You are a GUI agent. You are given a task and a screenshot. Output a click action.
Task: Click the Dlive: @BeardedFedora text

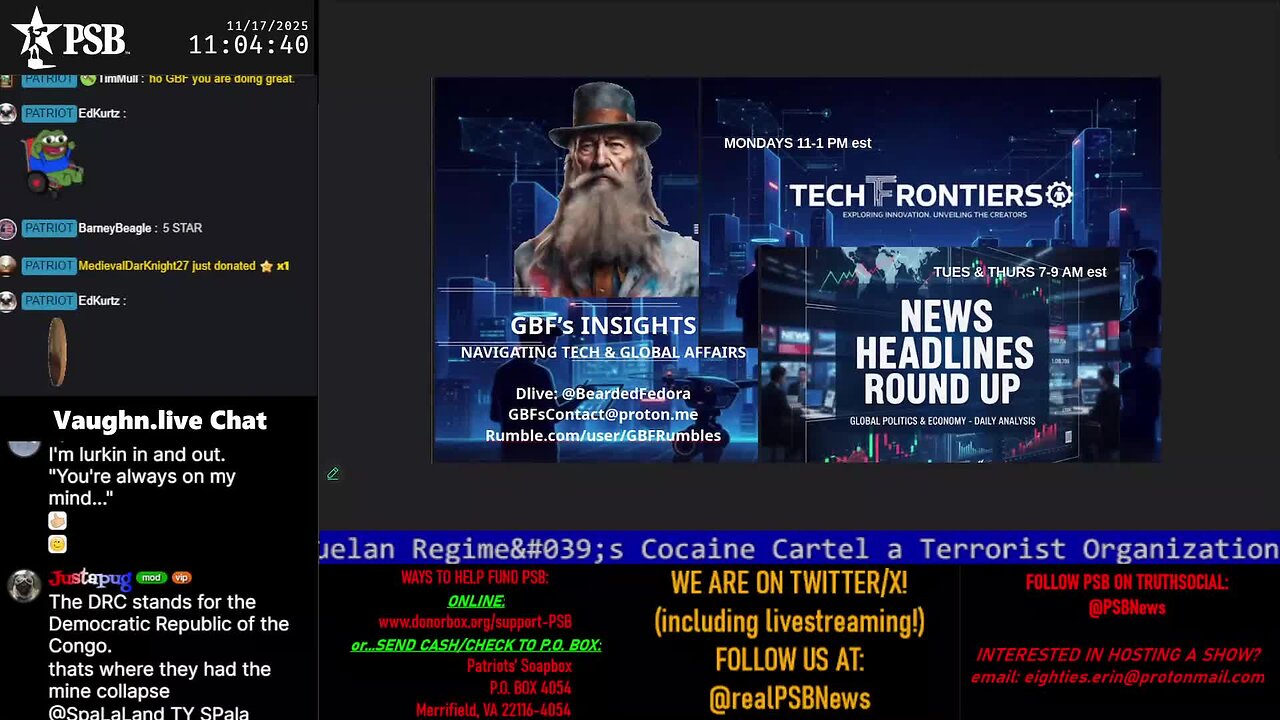603,393
